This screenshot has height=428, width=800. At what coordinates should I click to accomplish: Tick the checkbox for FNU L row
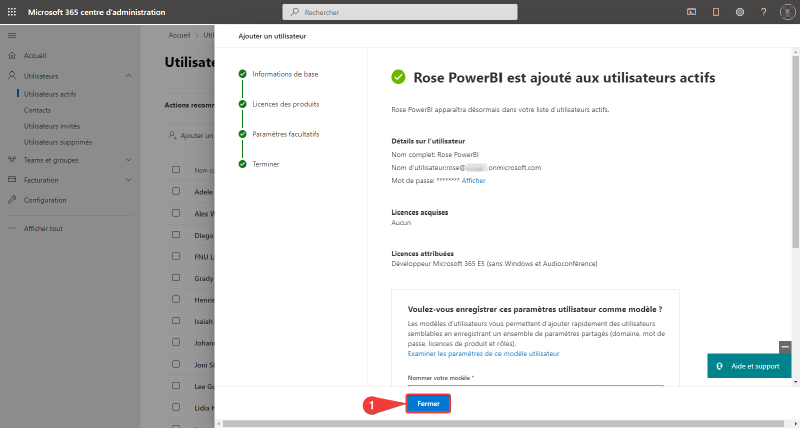pos(176,256)
